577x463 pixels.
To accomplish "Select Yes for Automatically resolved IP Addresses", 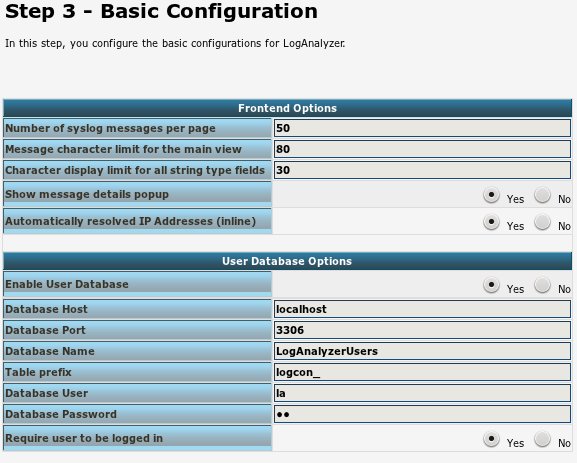I will [491, 222].
